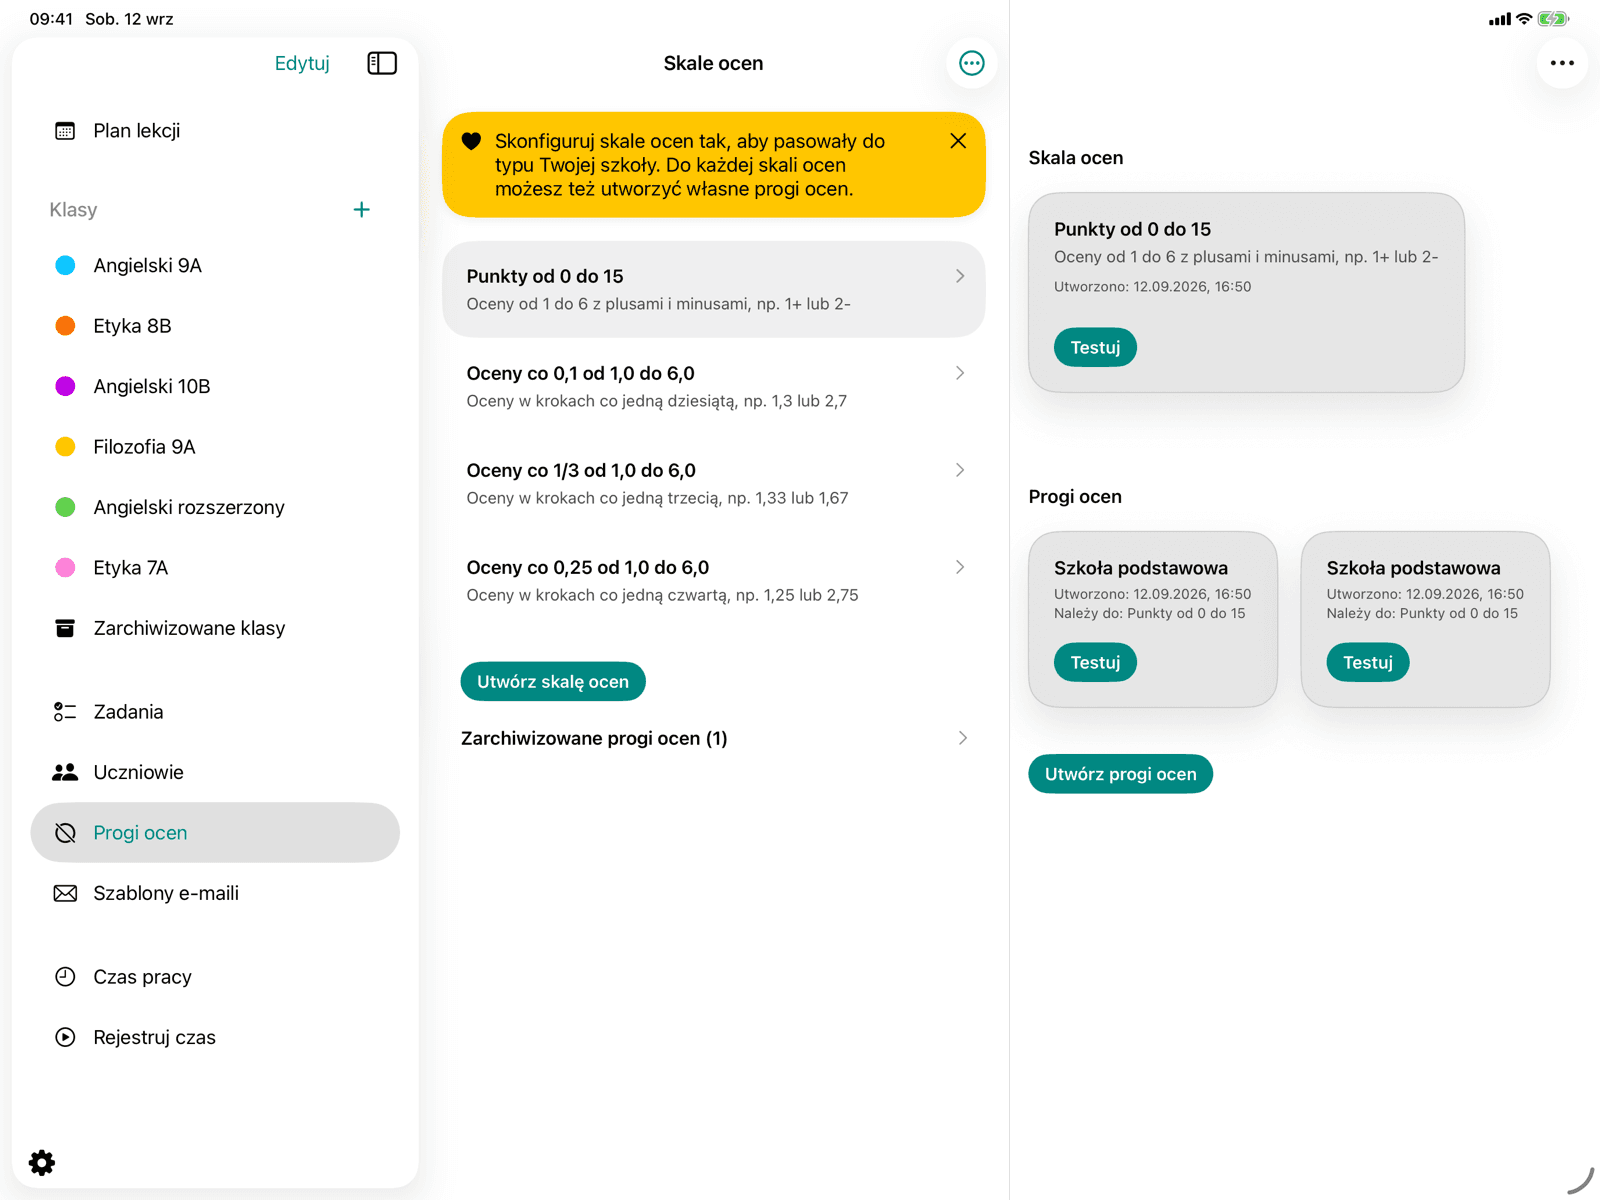
Task: Open Czas pracy section
Action: pyautogui.click(x=215, y=977)
